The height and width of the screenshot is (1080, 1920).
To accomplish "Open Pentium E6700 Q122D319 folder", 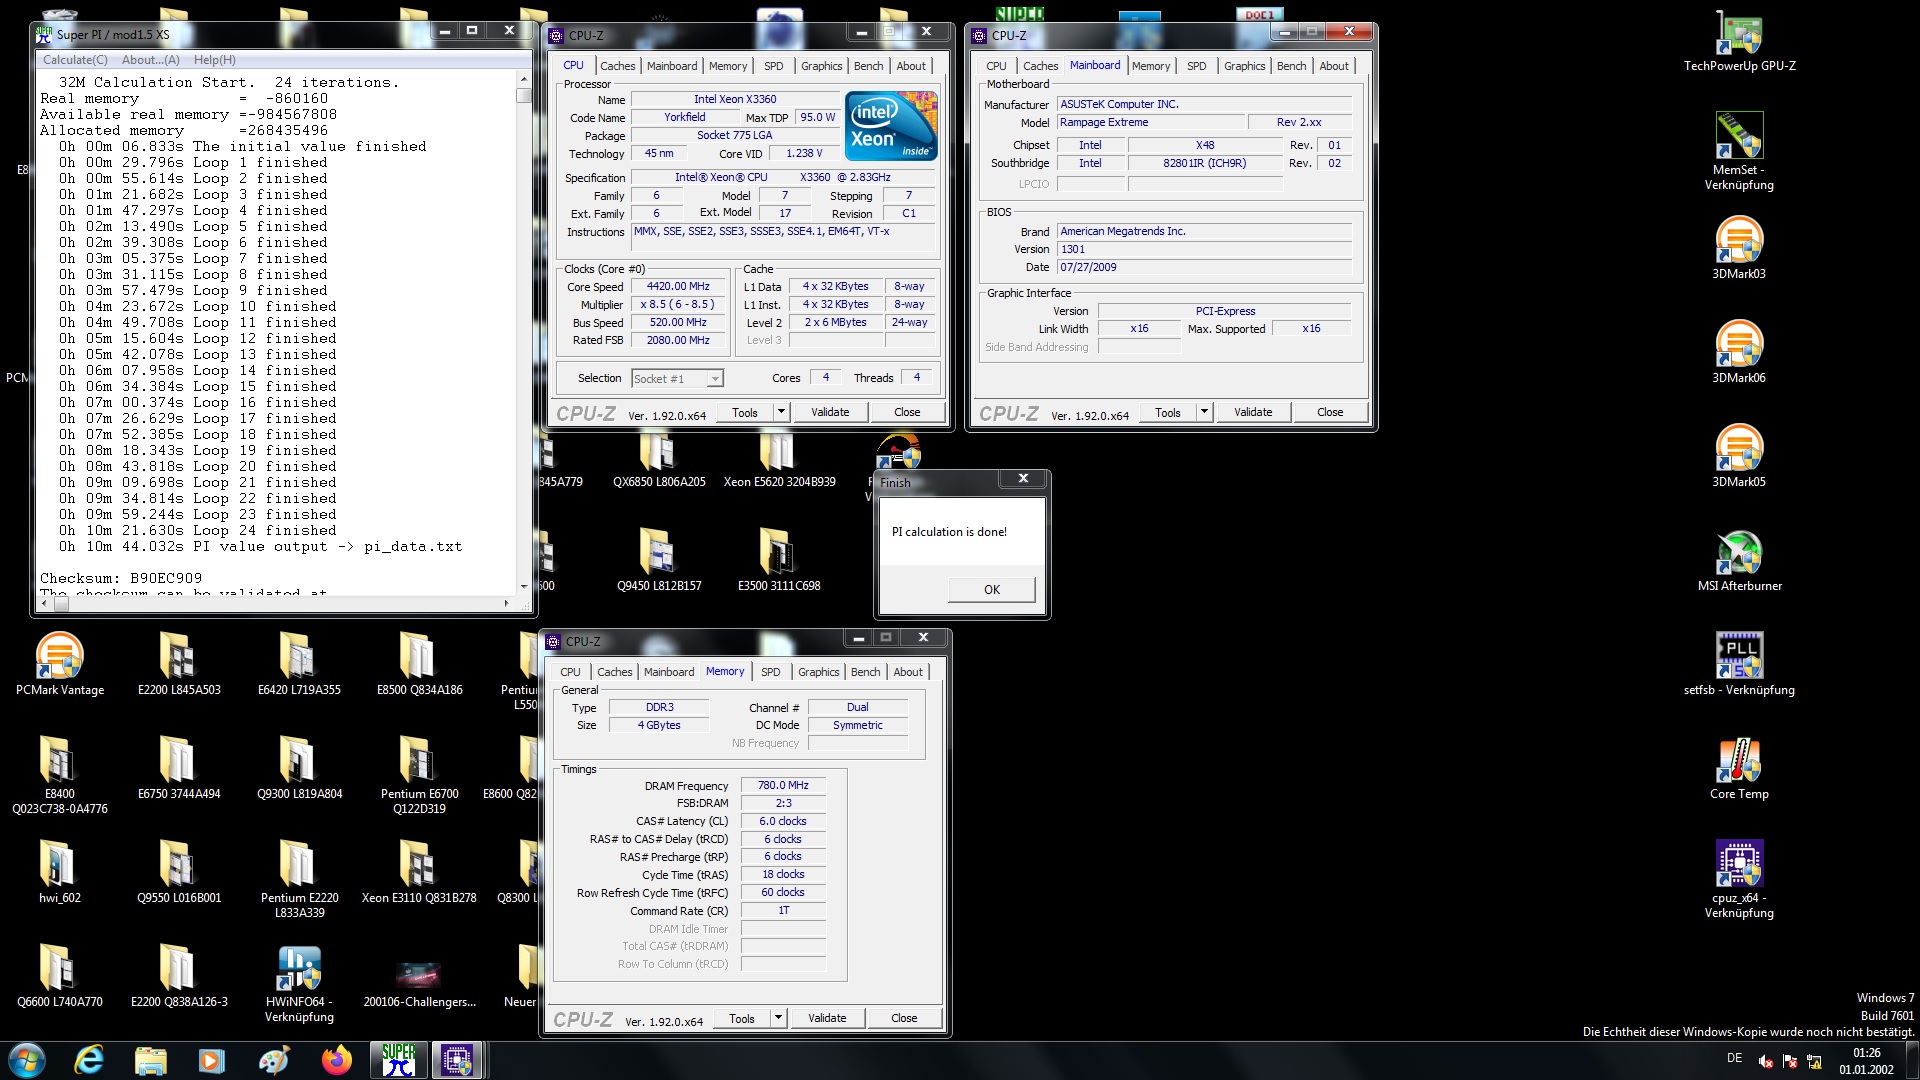I will [x=419, y=775].
